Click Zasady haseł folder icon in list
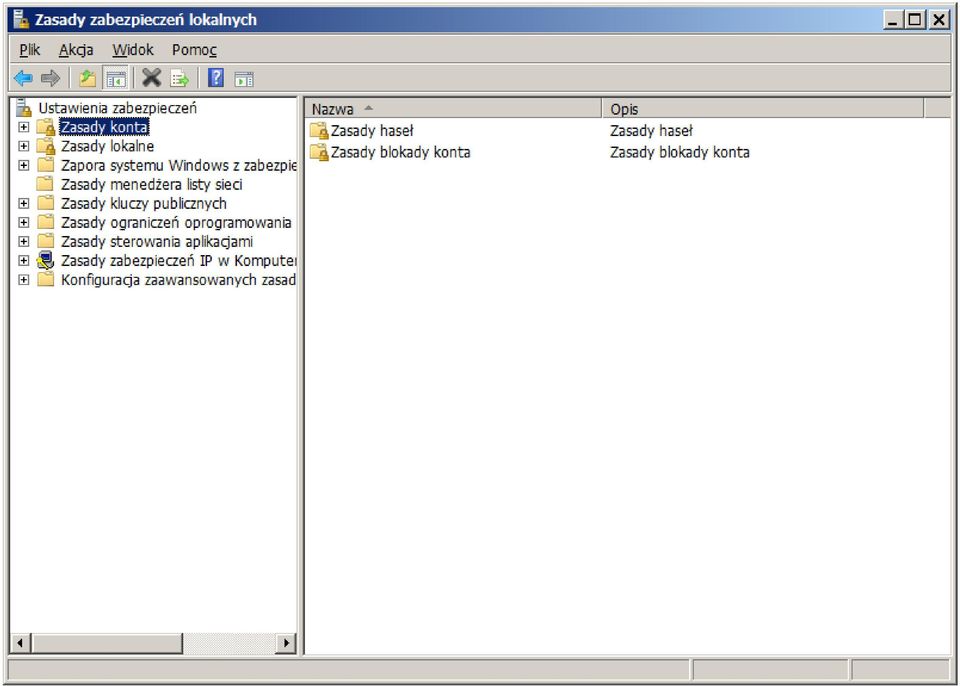960x686 pixels. point(319,130)
